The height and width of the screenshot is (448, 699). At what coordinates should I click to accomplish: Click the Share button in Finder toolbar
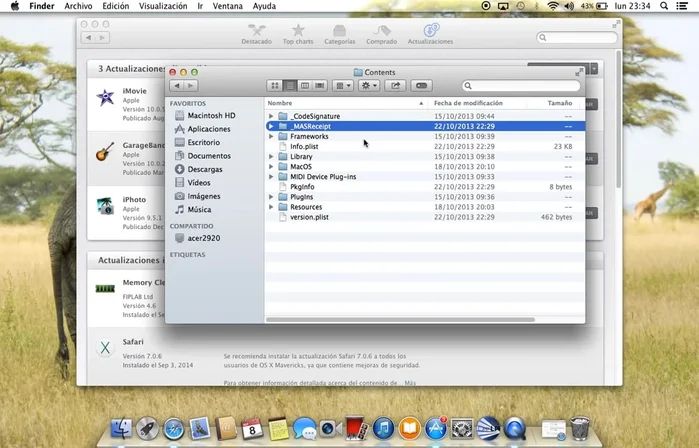click(x=395, y=86)
